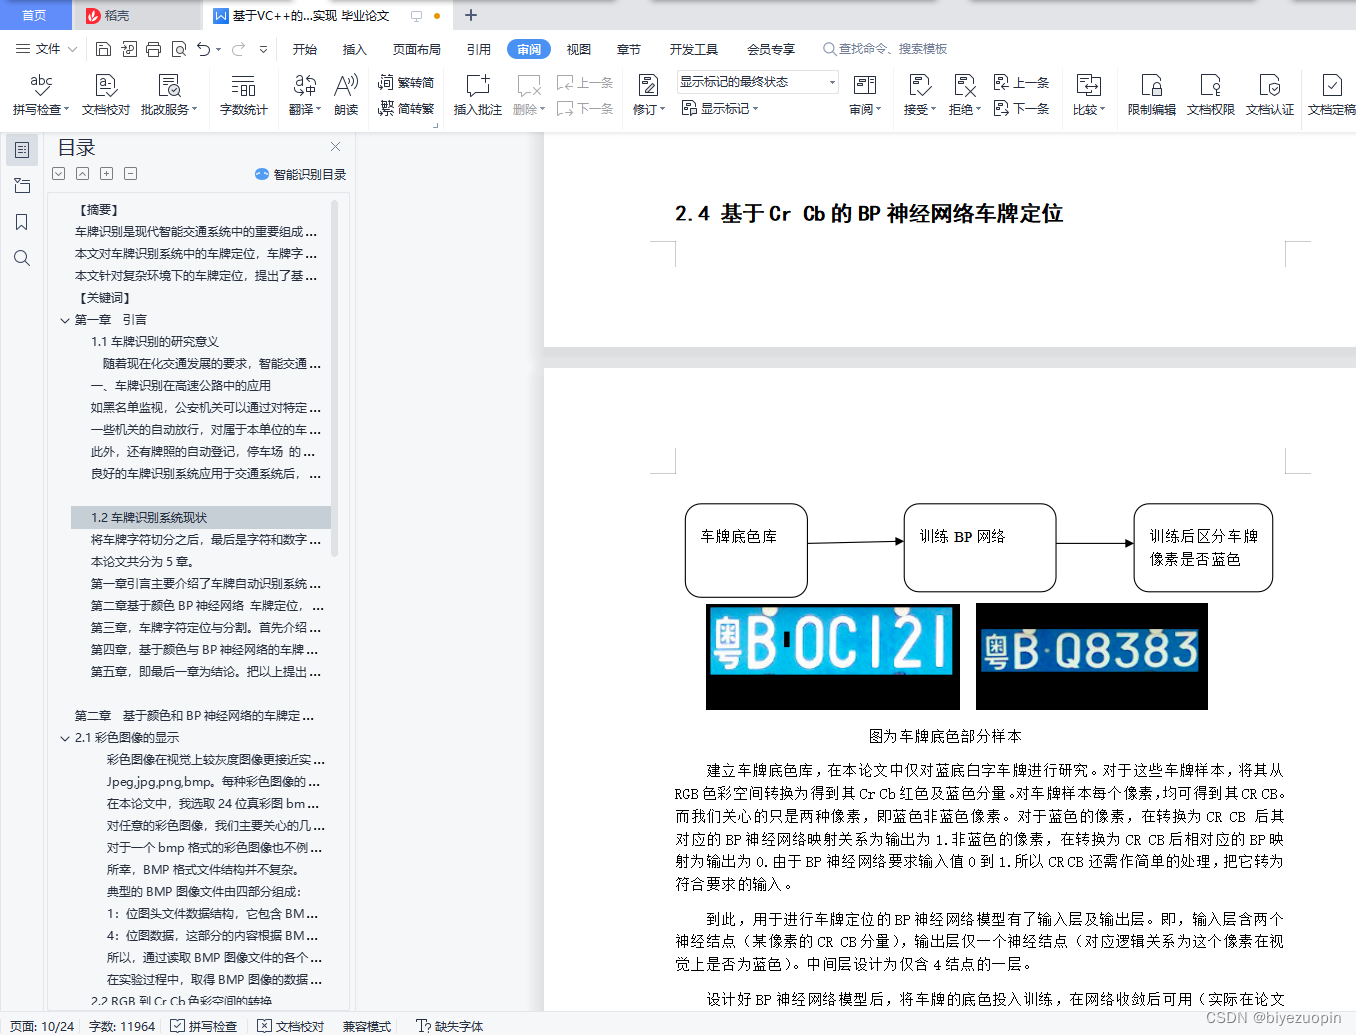Screen dimensions: 1356x1035
Task: Open the word count (字数统计) tool
Action: (x=244, y=95)
